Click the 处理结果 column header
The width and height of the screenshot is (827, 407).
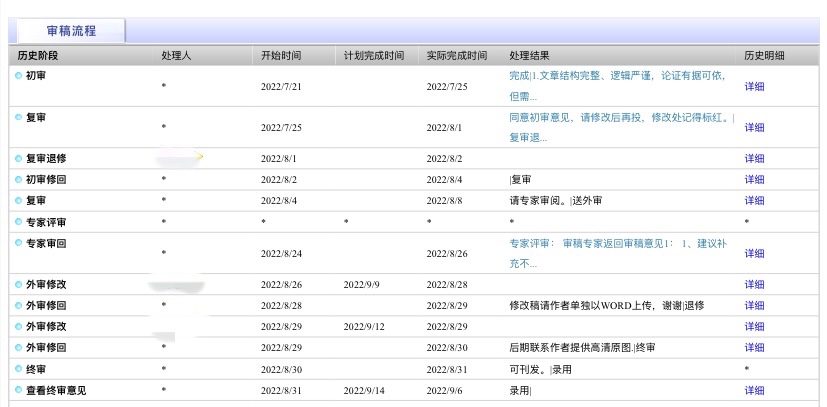(x=529, y=55)
